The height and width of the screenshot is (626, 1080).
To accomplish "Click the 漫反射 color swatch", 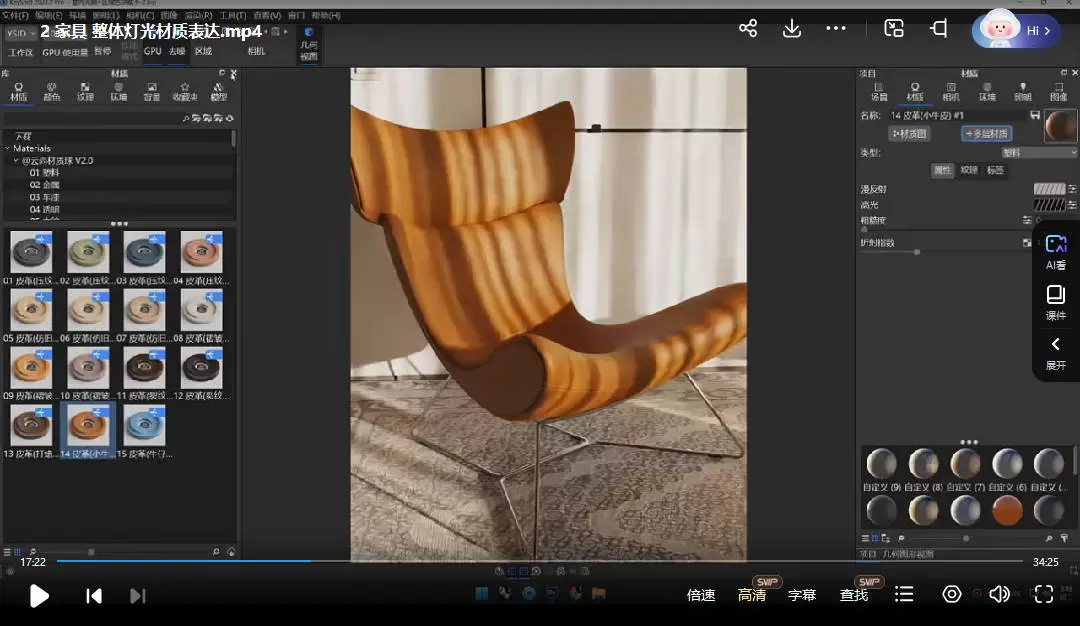I will coord(1049,189).
